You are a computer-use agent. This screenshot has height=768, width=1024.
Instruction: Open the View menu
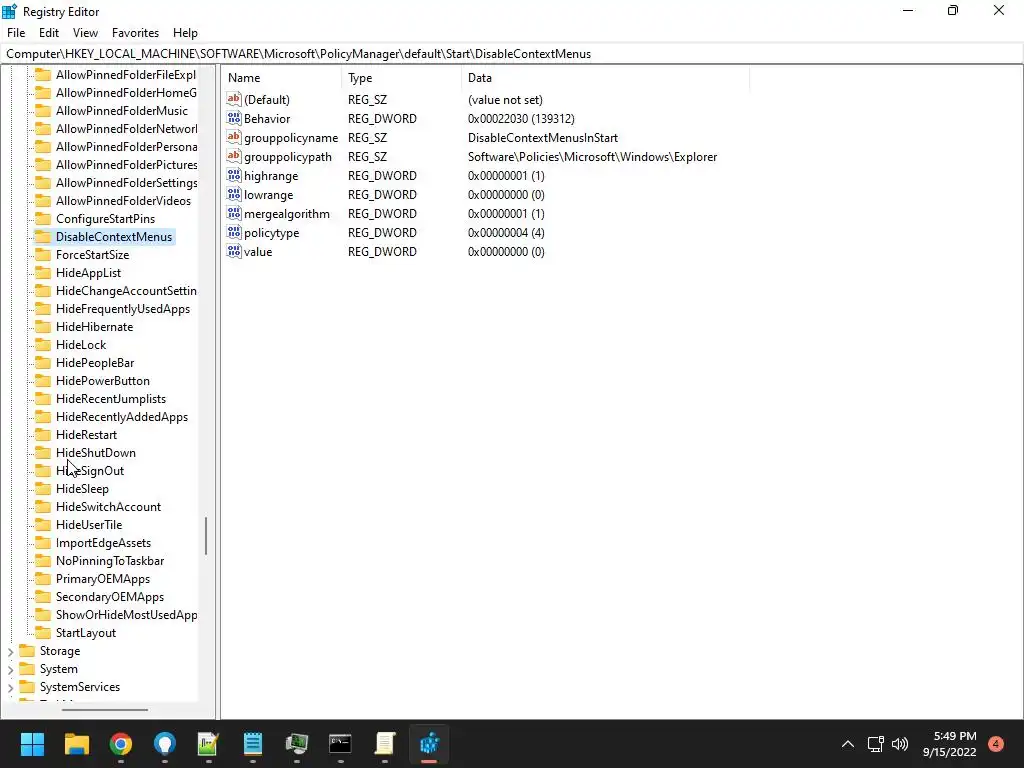(85, 33)
